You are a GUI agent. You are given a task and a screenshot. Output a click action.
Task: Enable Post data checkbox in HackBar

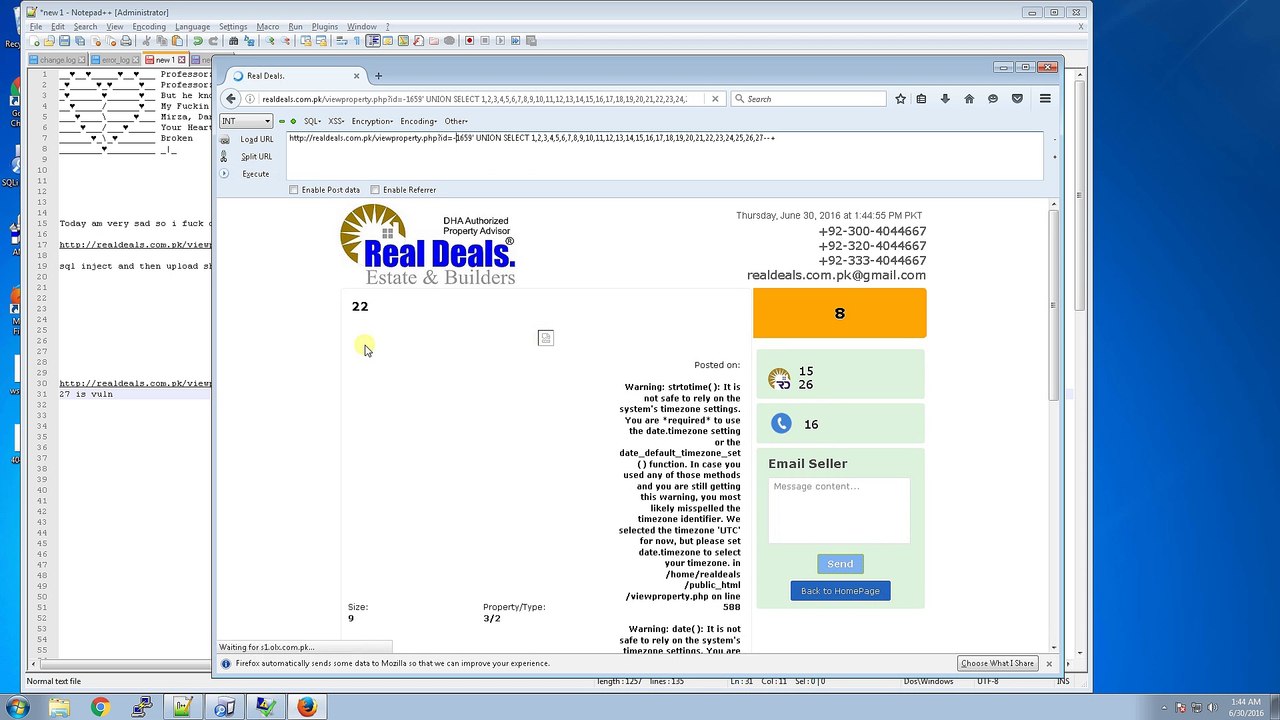pyautogui.click(x=293, y=190)
